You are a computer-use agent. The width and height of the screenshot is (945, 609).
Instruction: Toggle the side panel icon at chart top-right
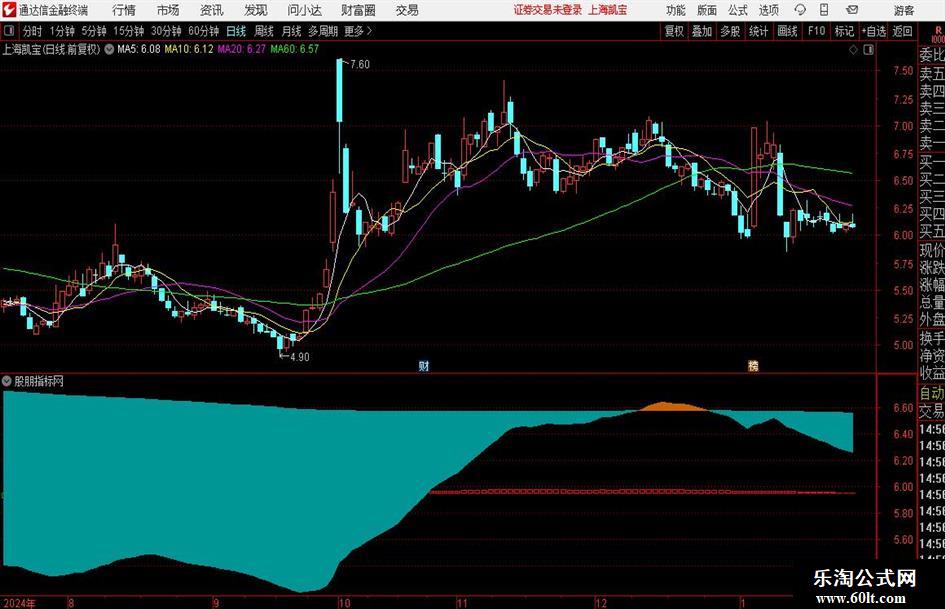(868, 50)
